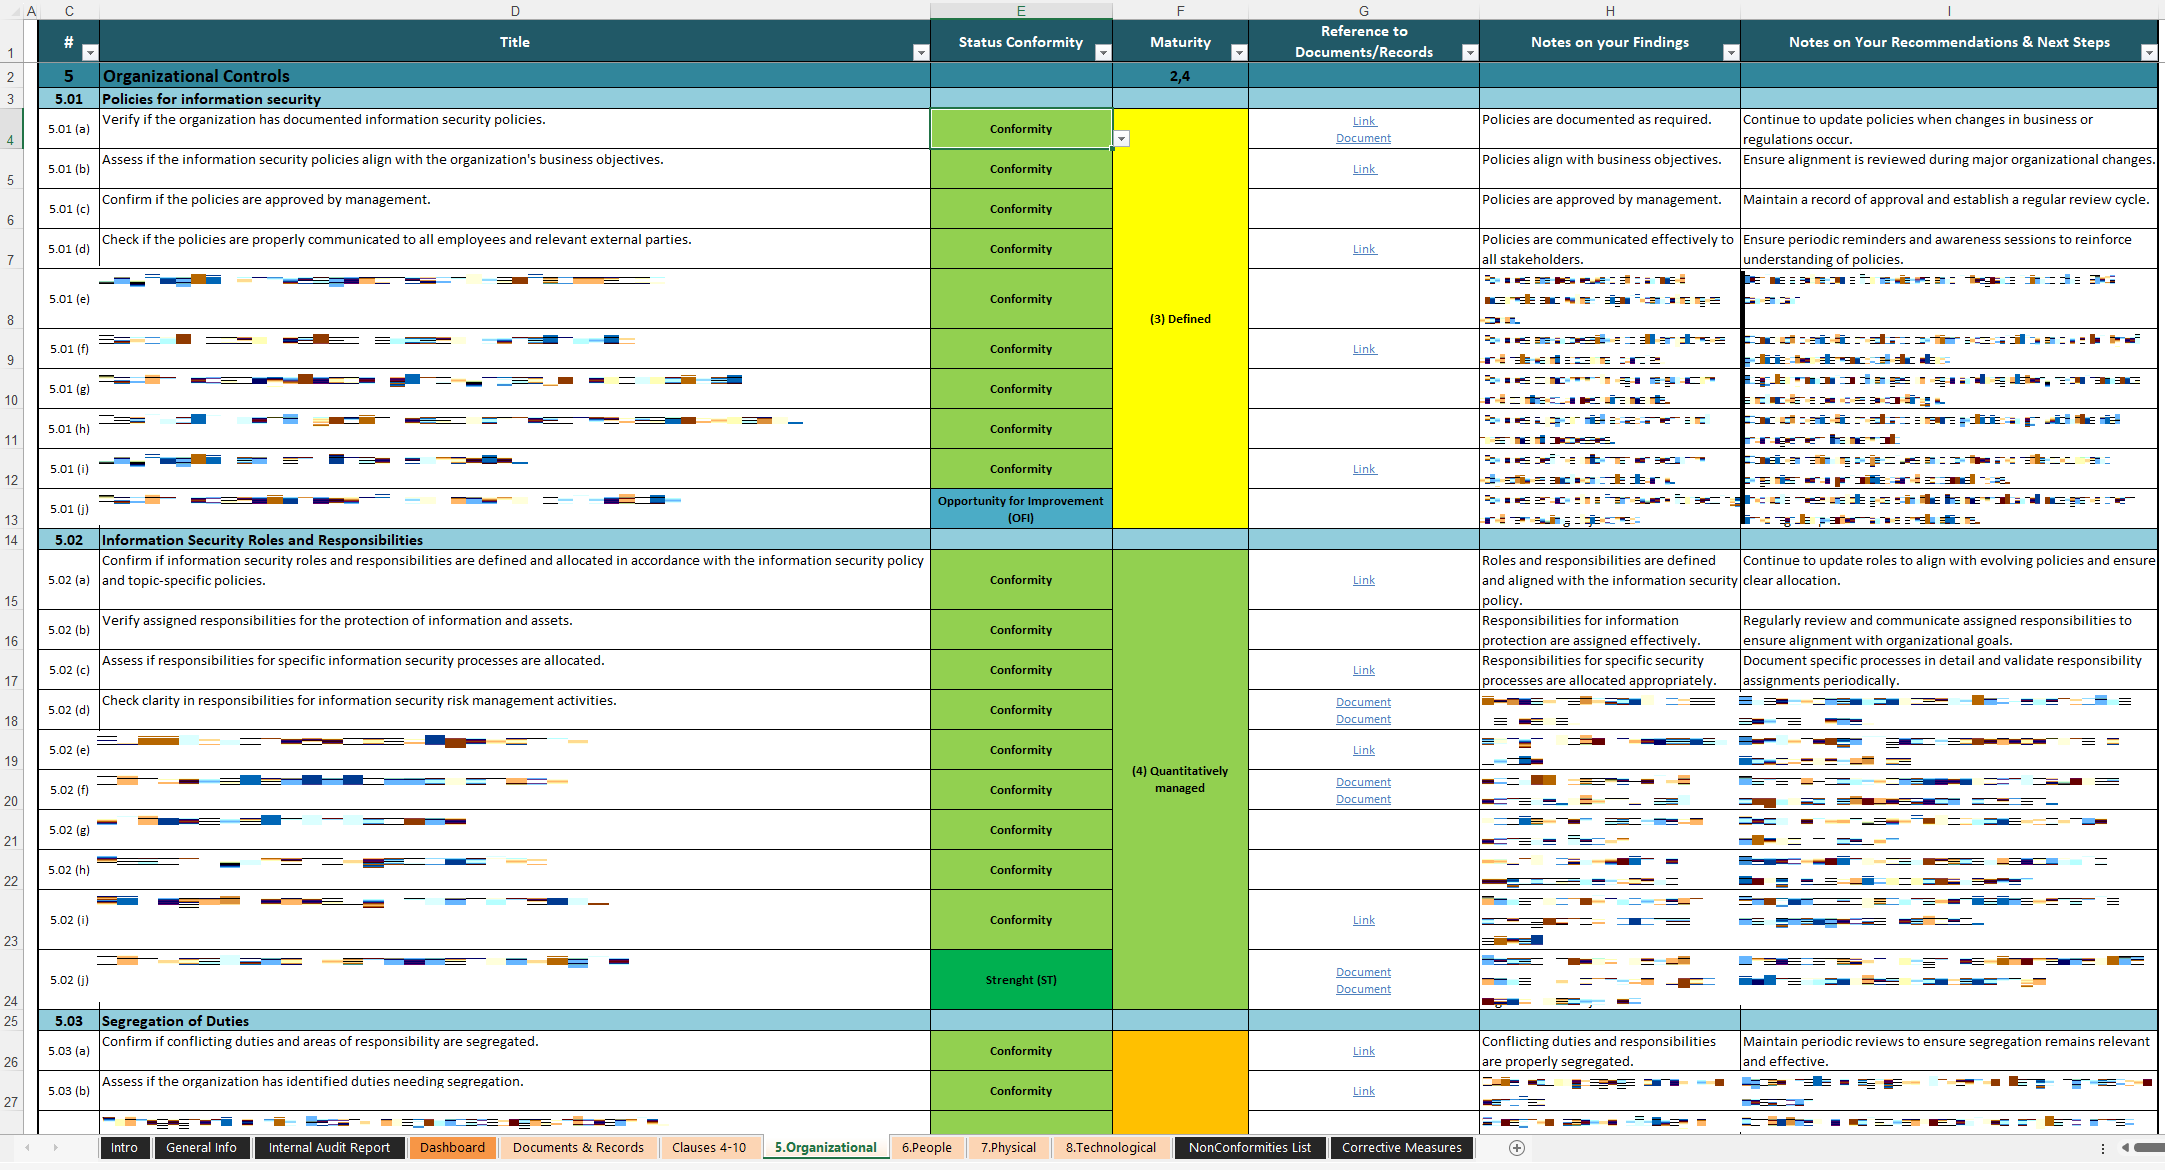The image size is (2165, 1170).
Task: Select the cell showing (3) Defined maturity
Action: (x=1180, y=318)
